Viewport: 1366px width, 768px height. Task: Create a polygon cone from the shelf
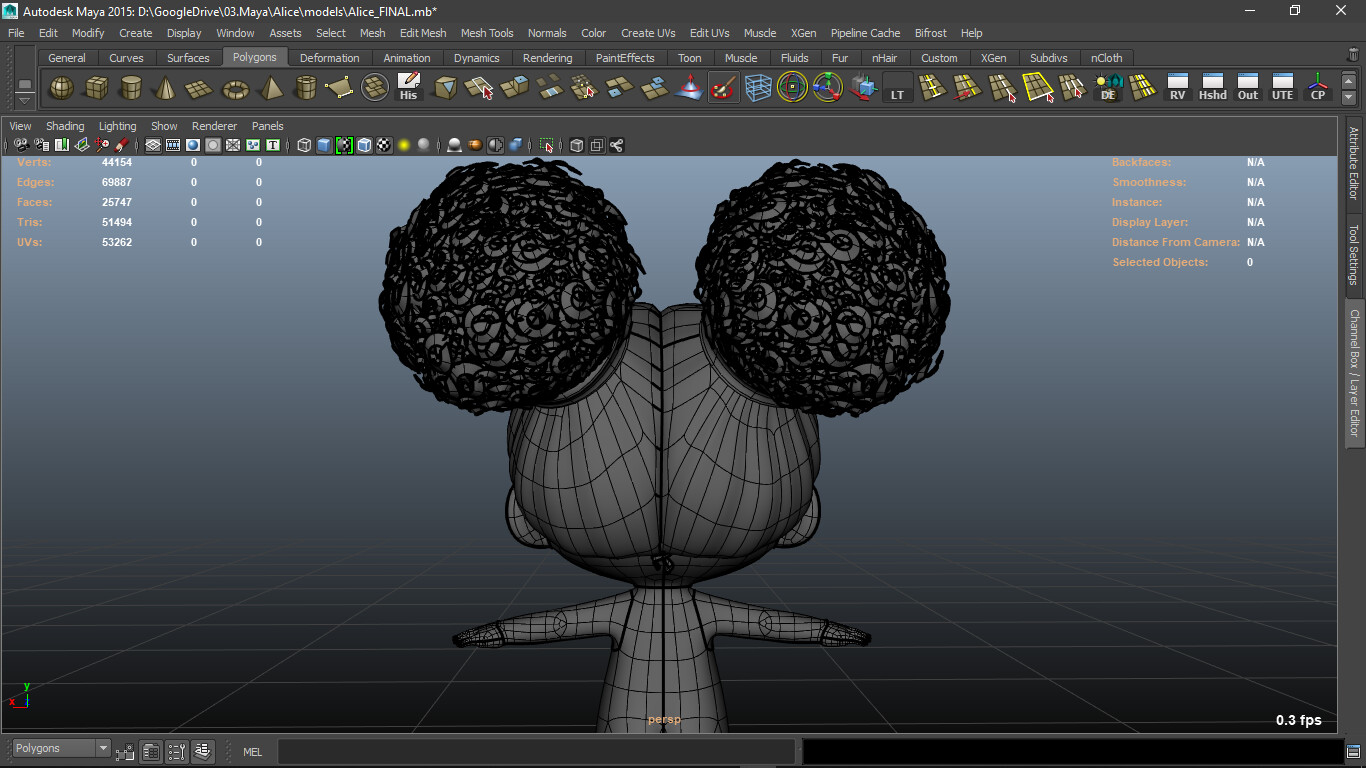click(x=165, y=88)
